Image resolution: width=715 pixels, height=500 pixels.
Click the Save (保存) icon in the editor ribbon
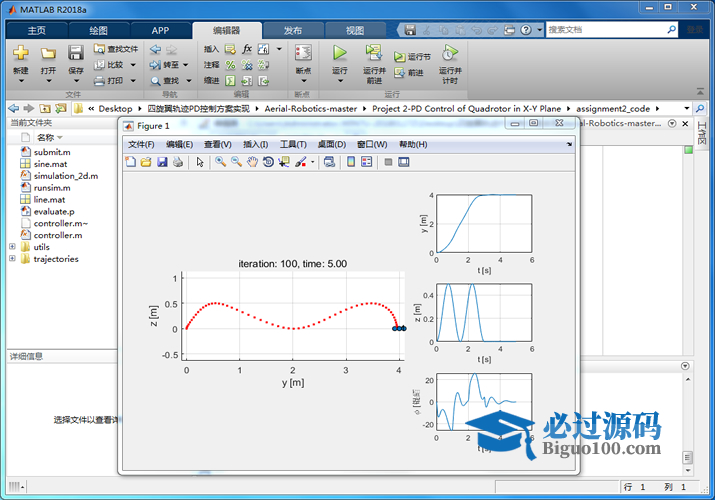[x=76, y=55]
